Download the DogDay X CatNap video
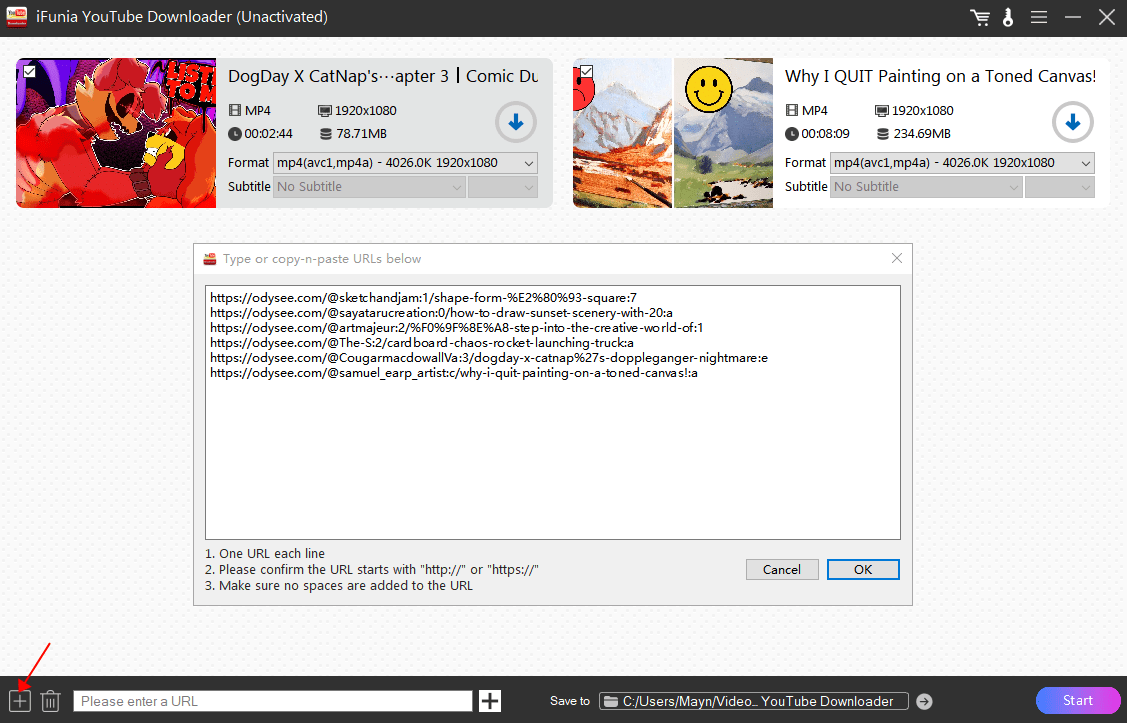 pyautogui.click(x=516, y=123)
